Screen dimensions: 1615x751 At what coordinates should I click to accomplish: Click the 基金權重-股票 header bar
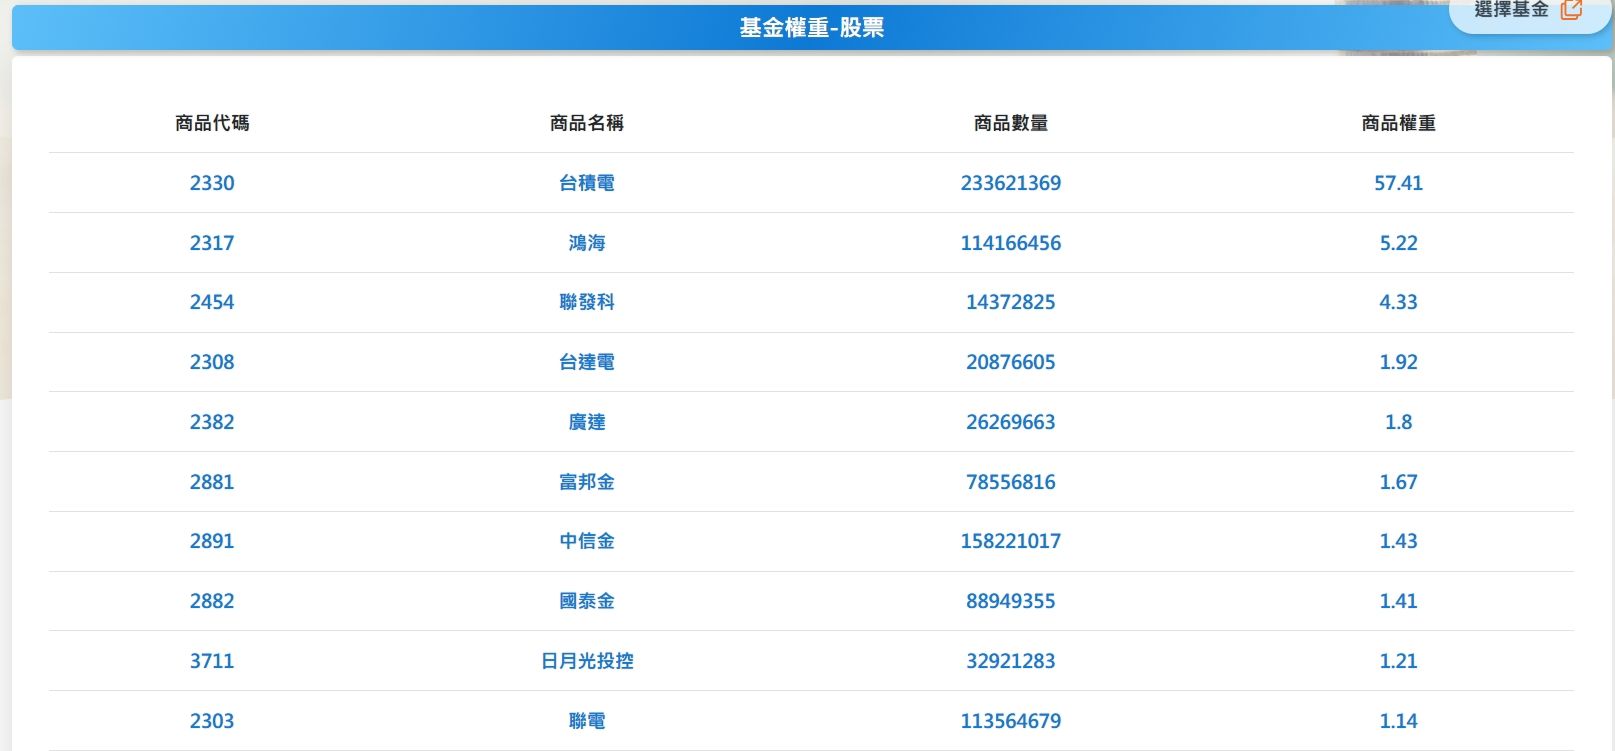[811, 28]
